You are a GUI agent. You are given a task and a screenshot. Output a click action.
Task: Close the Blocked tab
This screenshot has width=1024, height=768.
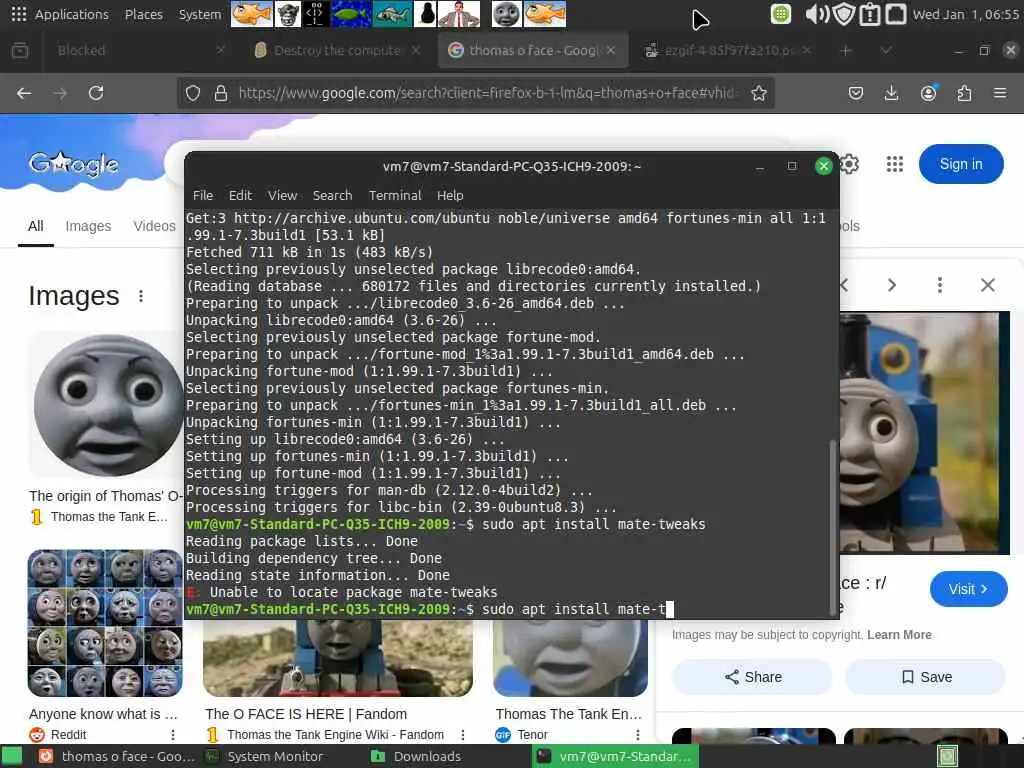tap(220, 50)
